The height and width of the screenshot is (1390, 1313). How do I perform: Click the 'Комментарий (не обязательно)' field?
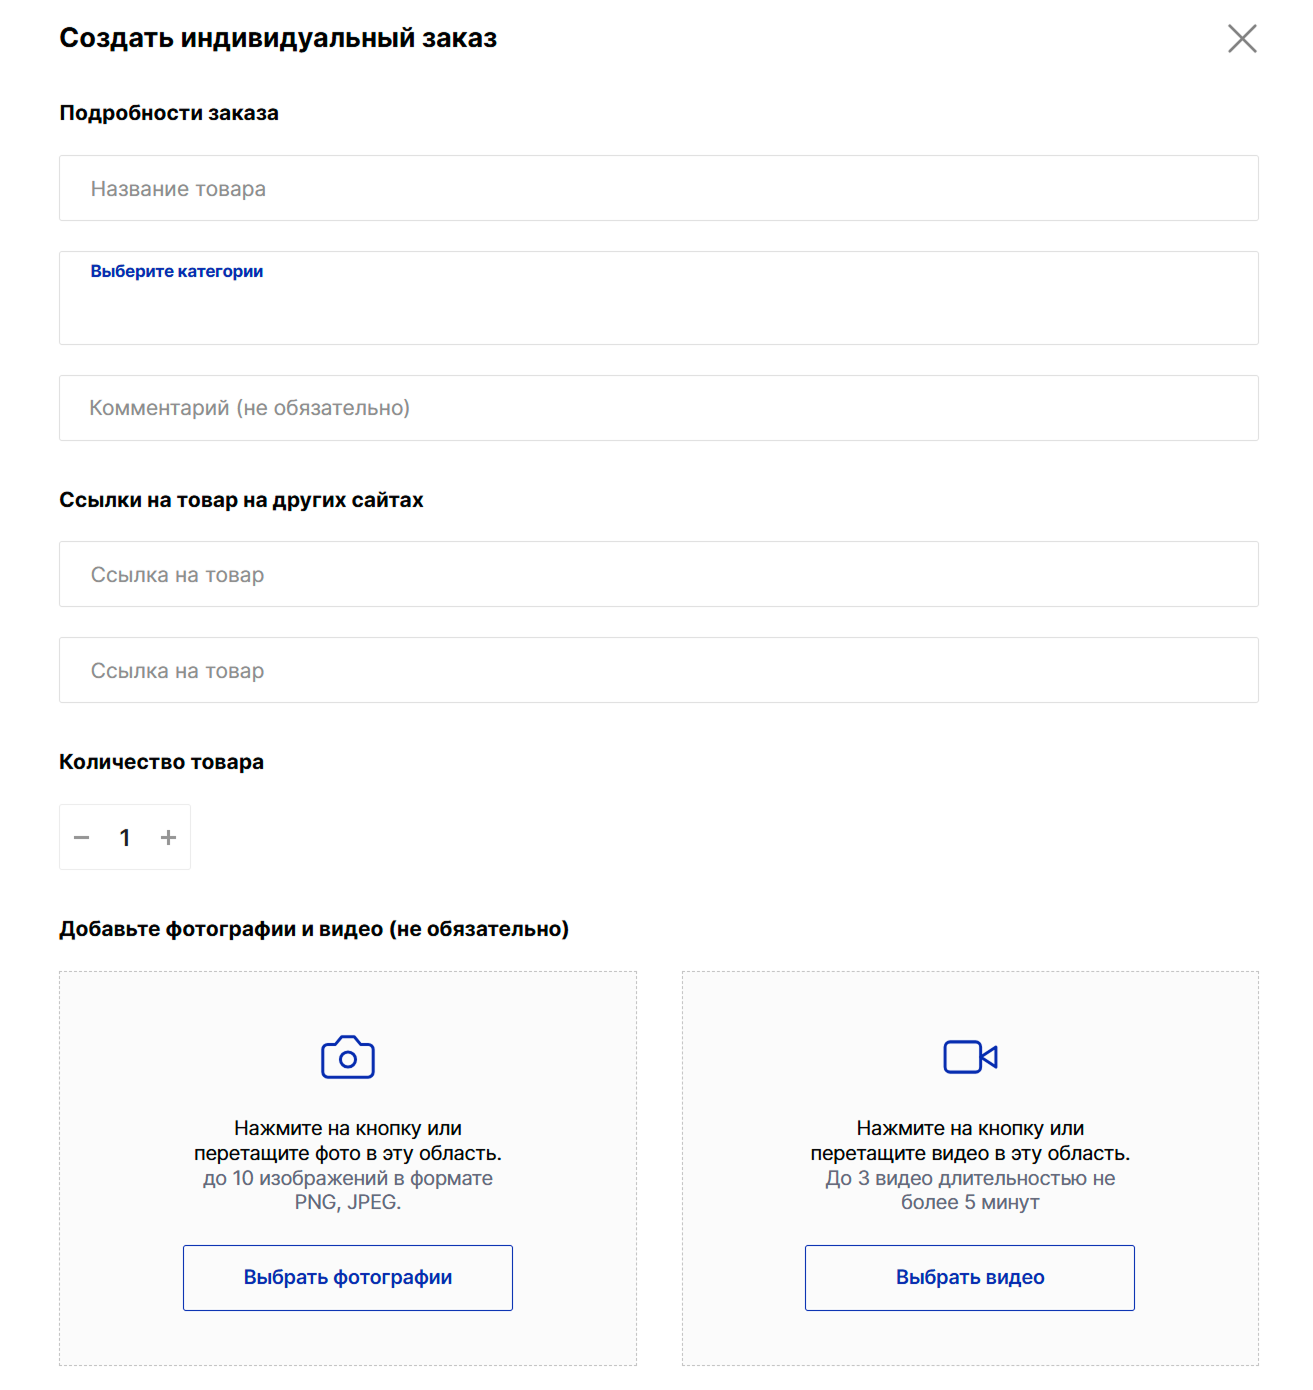(658, 408)
